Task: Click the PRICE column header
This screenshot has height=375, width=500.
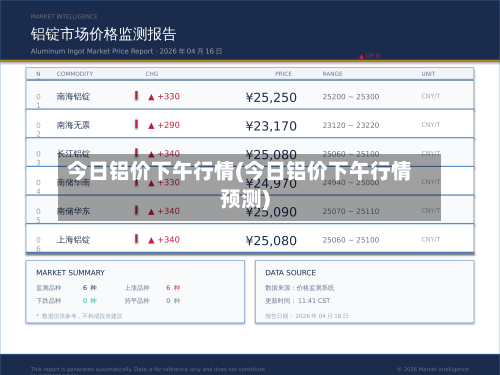Action: 283,74
